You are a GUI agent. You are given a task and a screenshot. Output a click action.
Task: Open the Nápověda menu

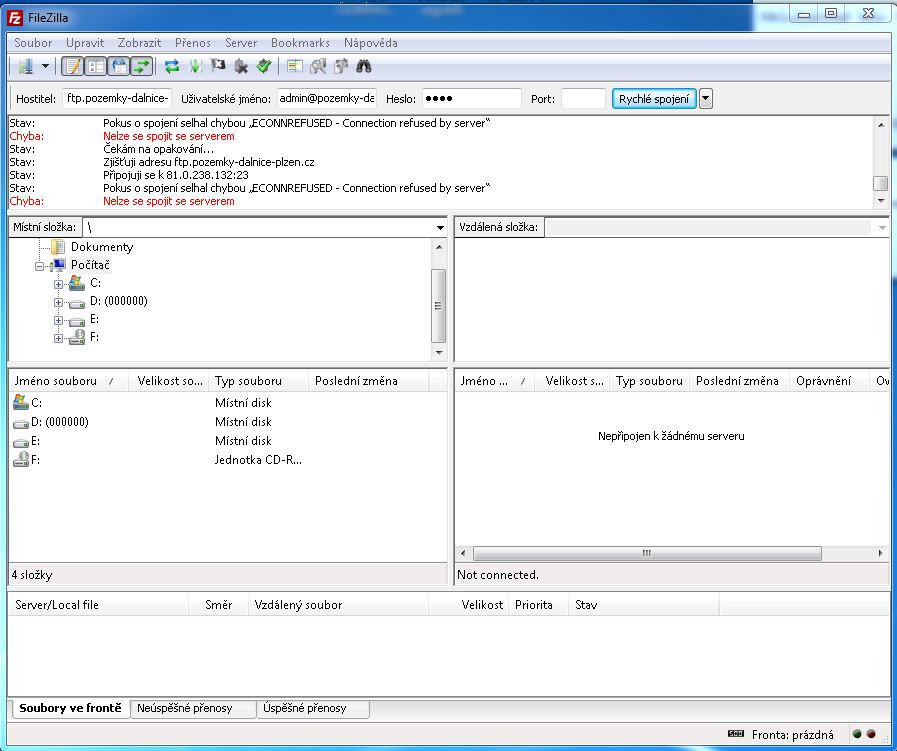click(x=371, y=43)
